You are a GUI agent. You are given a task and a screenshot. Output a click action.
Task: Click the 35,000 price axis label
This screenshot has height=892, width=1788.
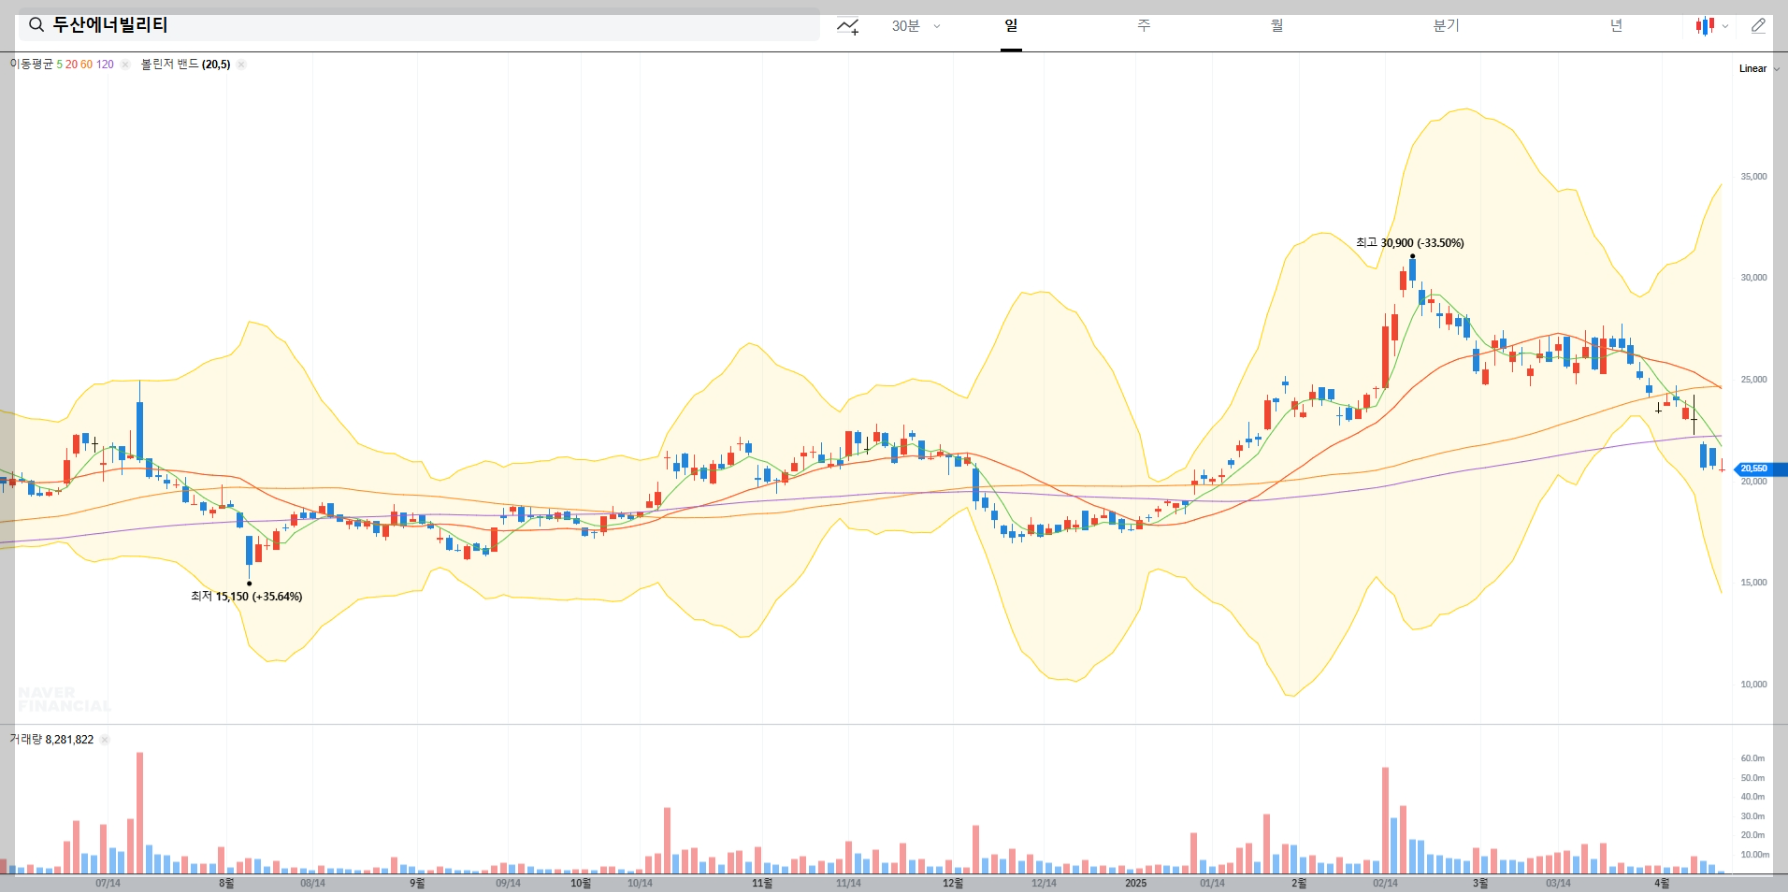point(1754,177)
